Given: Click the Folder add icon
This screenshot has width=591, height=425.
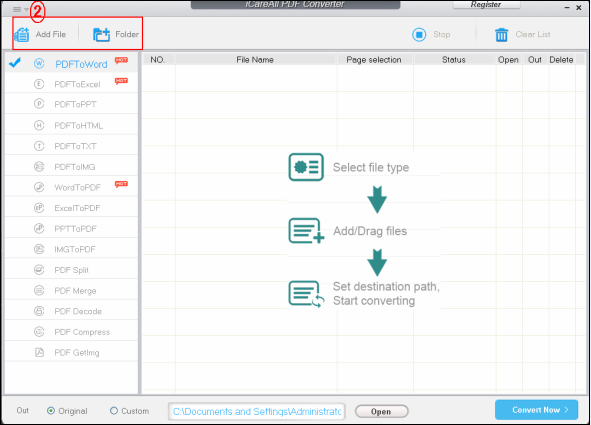Looking at the screenshot, I should tap(101, 34).
